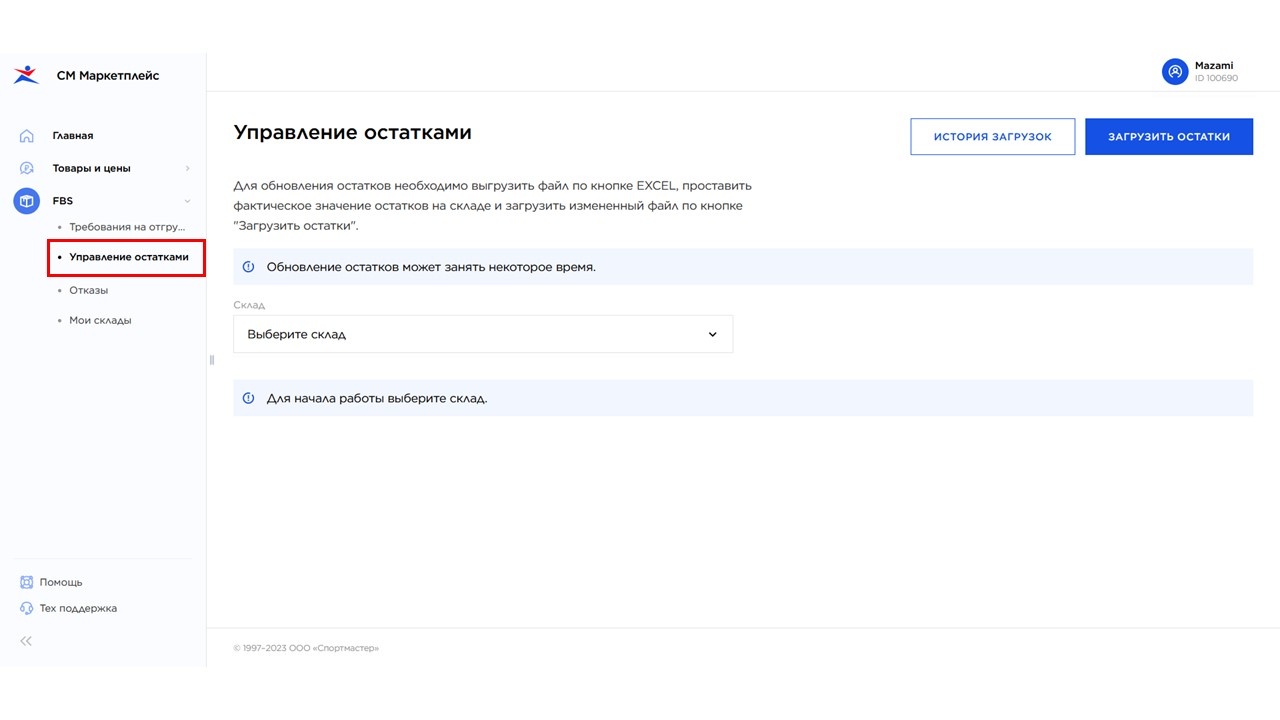Click info icon beside Обновление остатков notice
The width and height of the screenshot is (1280, 720).
tap(249, 267)
